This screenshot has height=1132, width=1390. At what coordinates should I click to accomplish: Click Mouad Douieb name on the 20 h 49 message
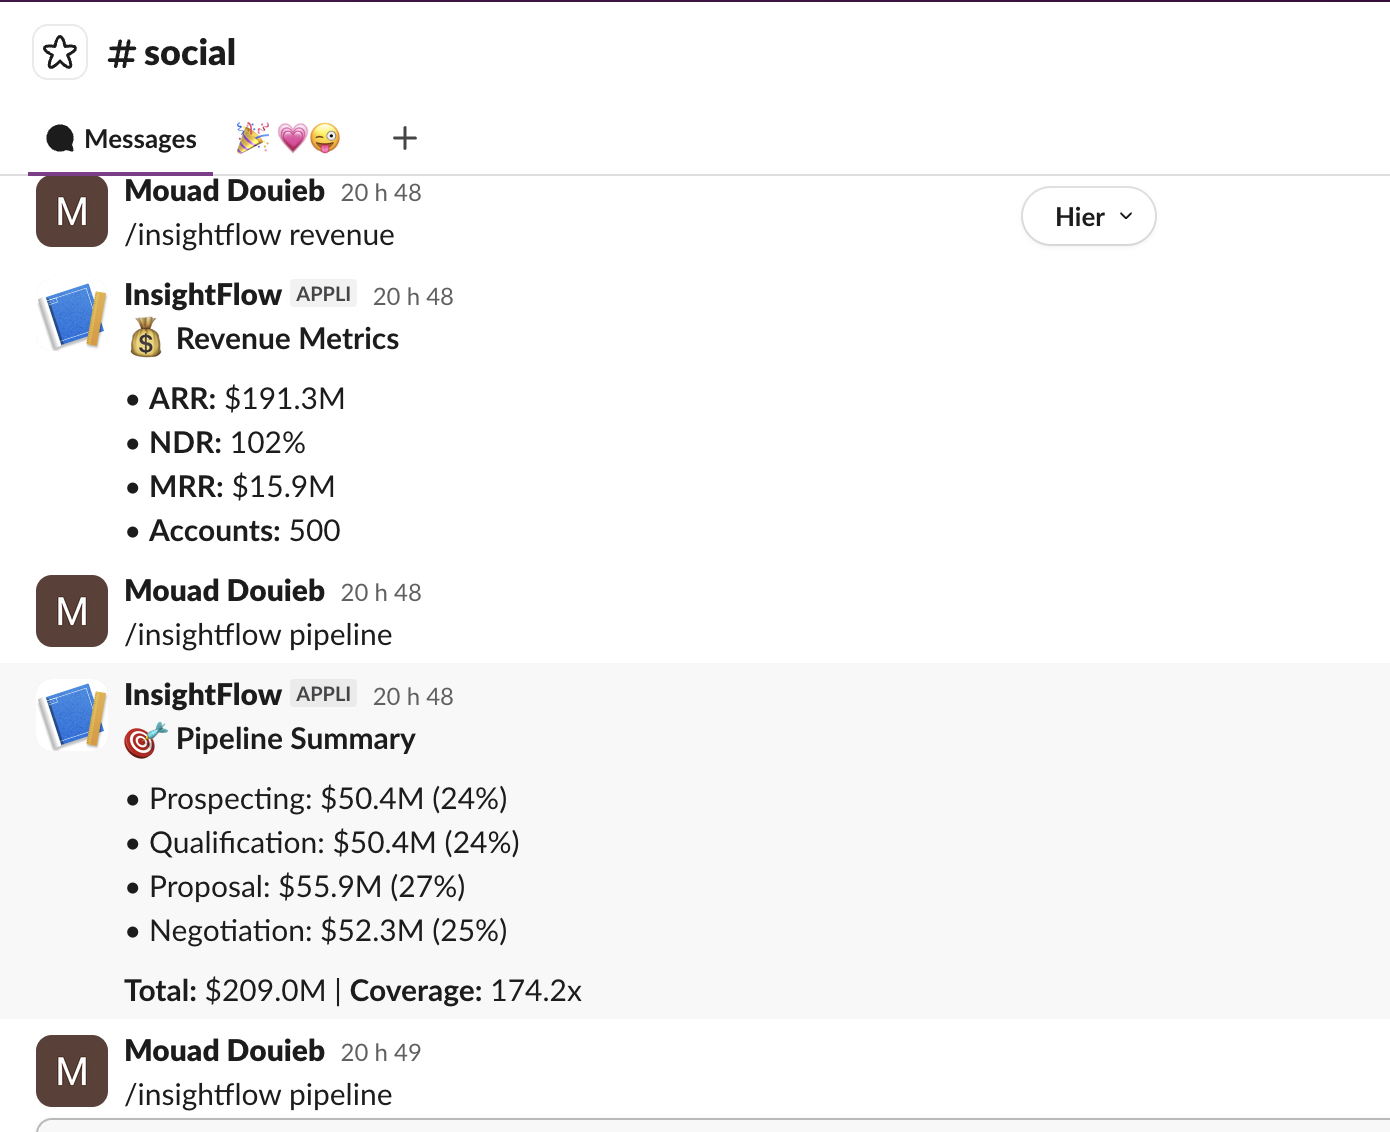click(225, 1051)
